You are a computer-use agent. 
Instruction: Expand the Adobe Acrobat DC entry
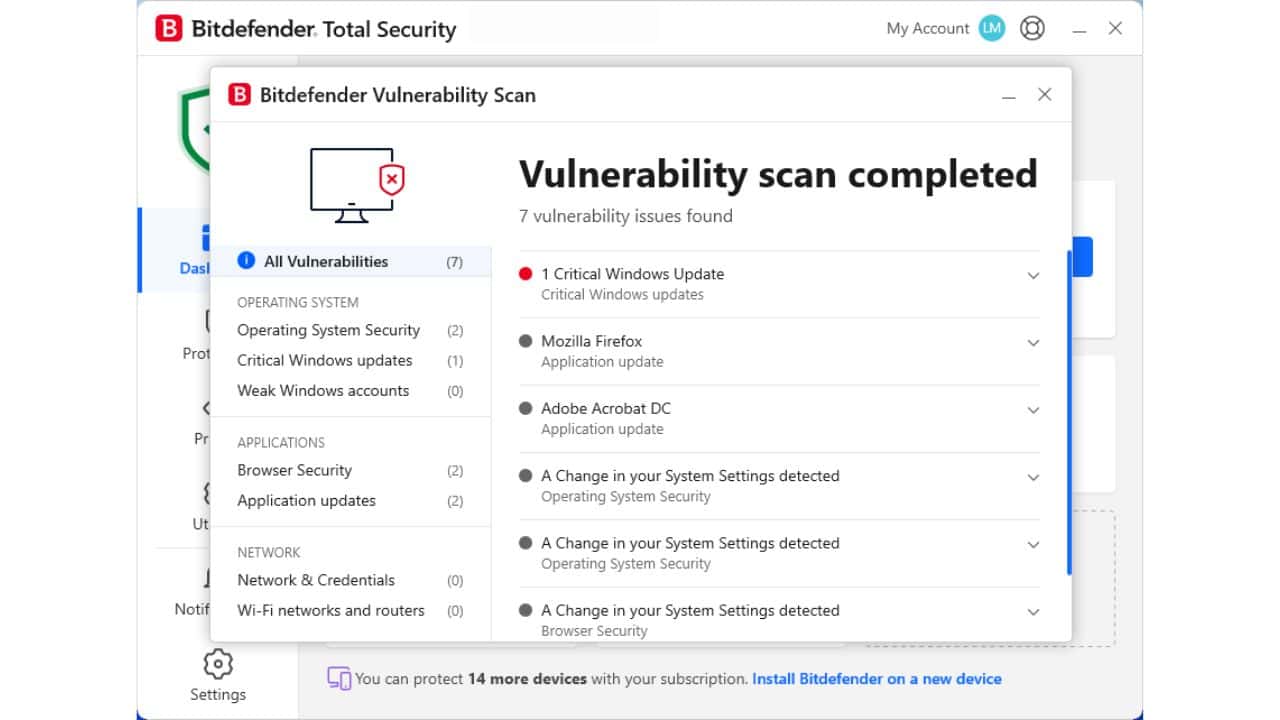1034,410
